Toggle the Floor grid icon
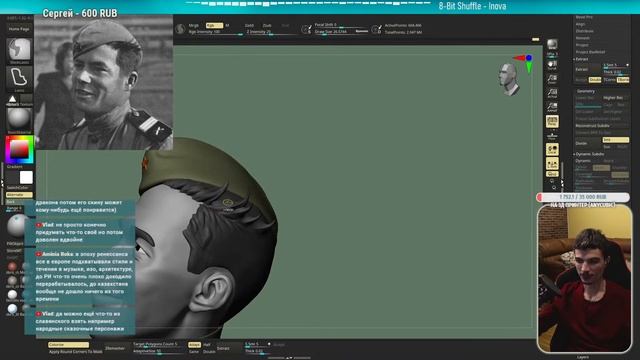 pyautogui.click(x=552, y=135)
